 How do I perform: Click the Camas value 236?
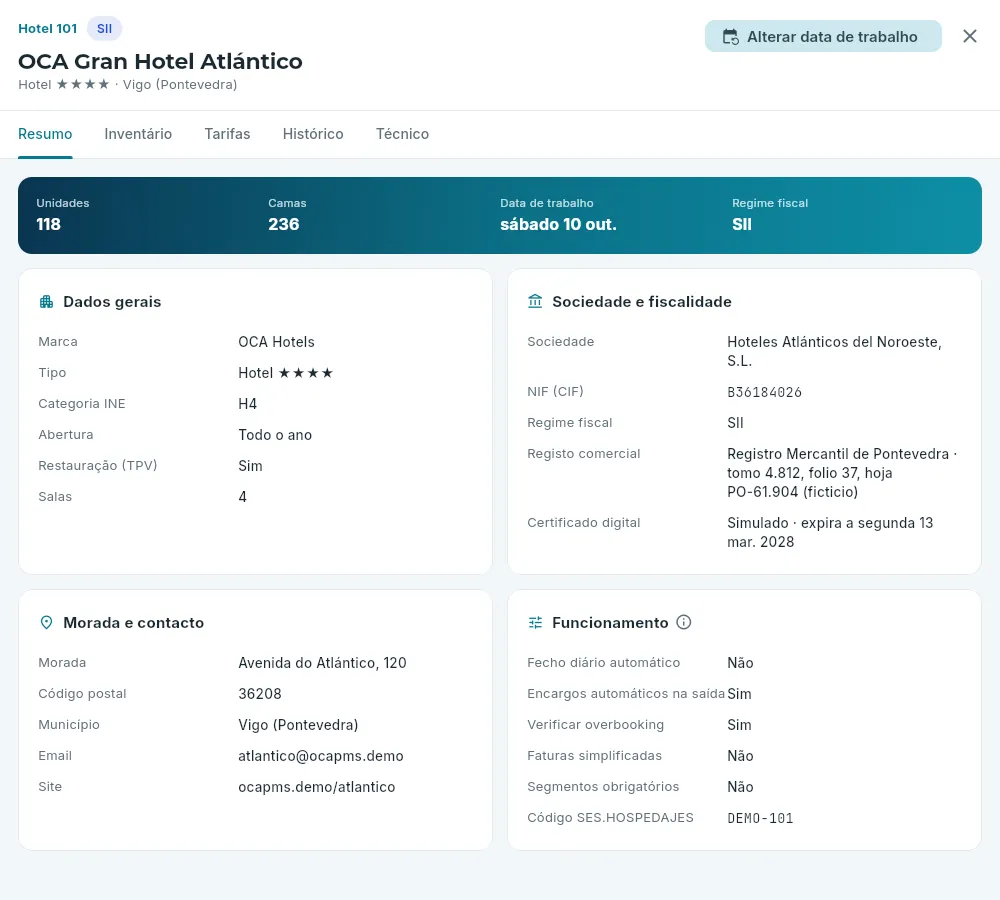pos(284,225)
